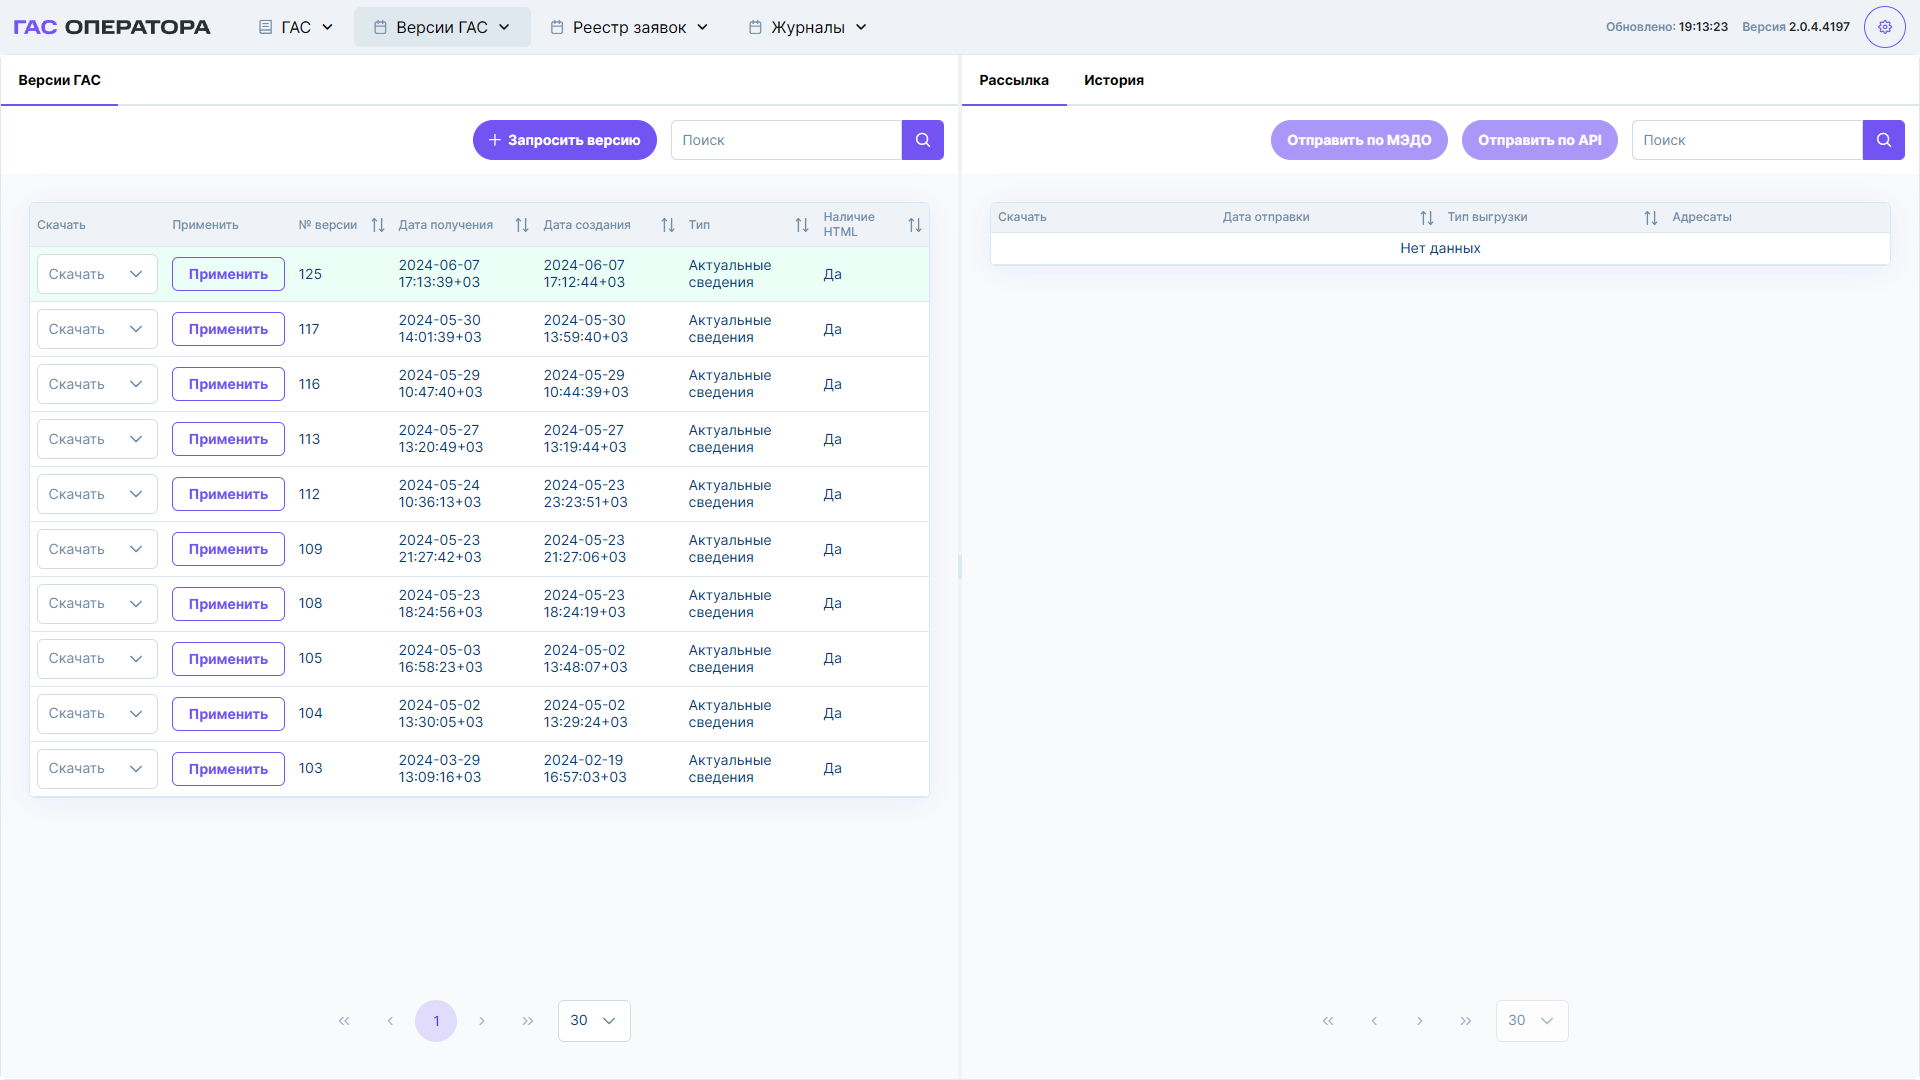Open the Журналы menu
The width and height of the screenshot is (1920, 1080).
point(808,27)
